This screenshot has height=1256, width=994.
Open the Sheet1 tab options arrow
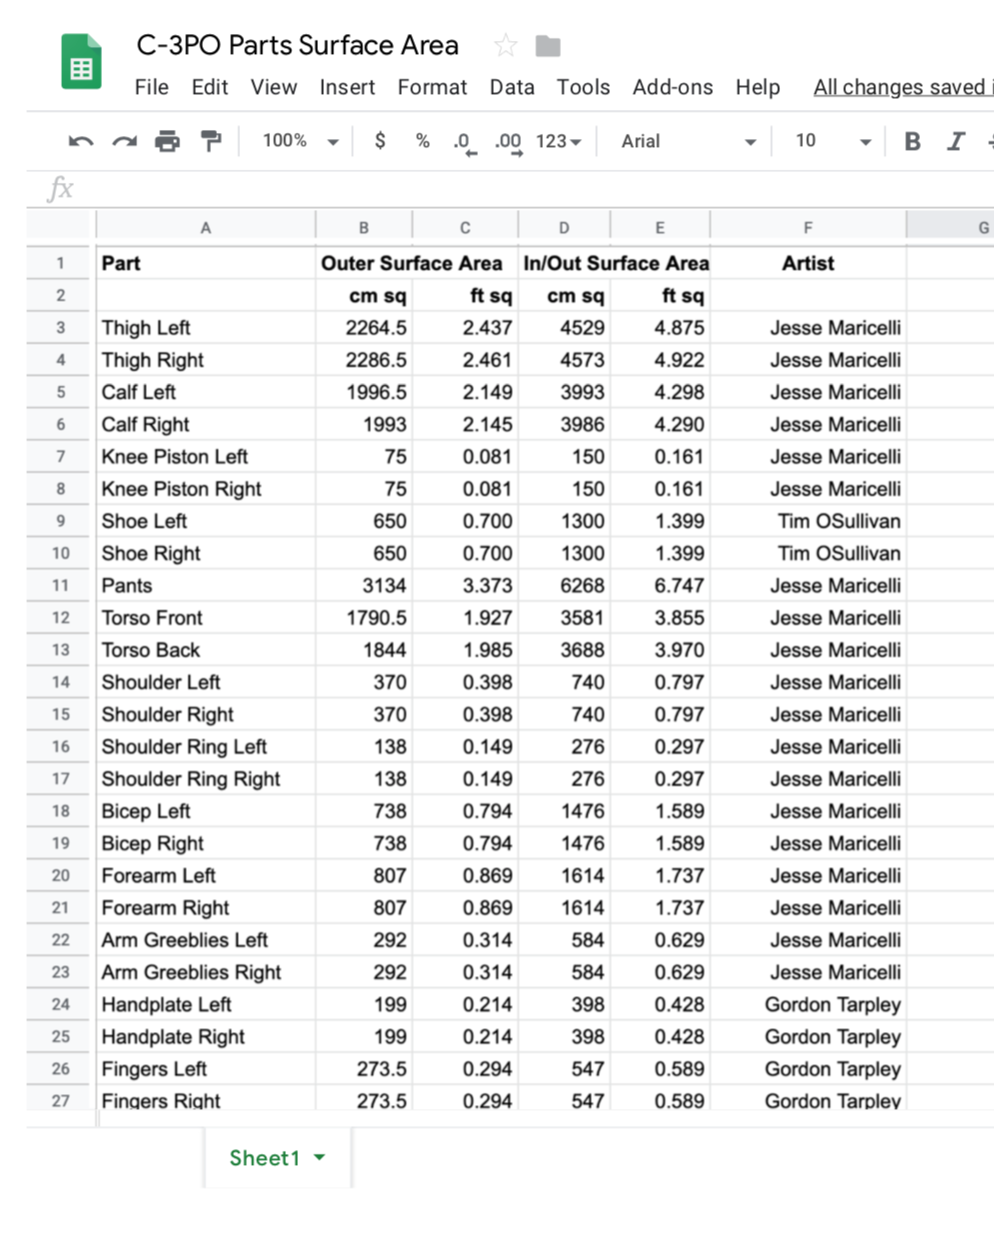pos(320,1158)
